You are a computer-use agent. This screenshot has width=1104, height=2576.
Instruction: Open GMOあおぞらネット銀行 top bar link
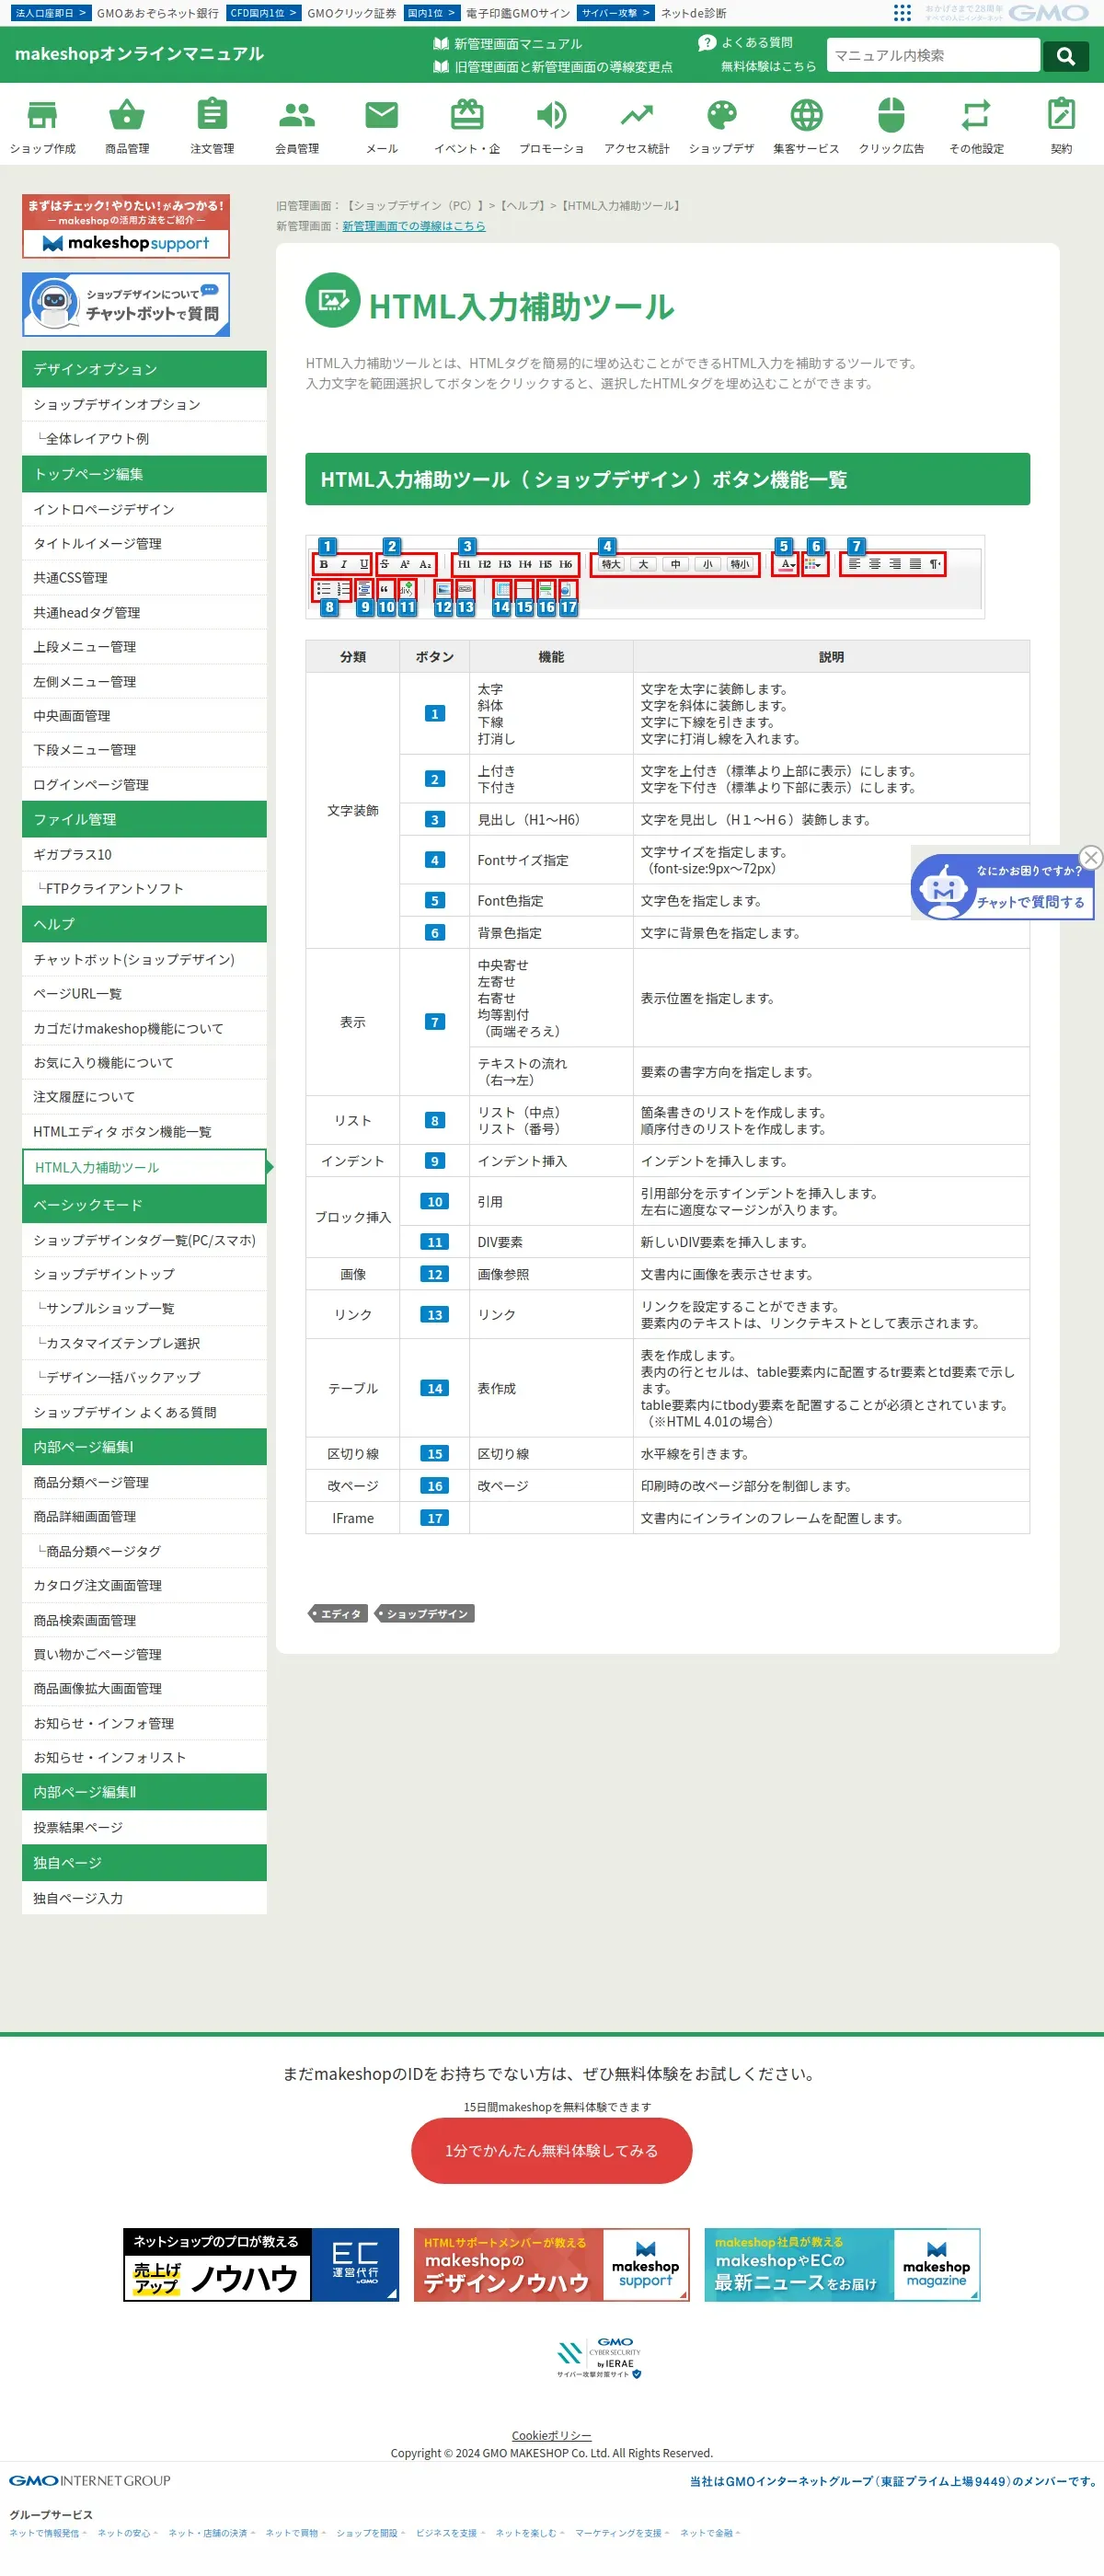157,13
